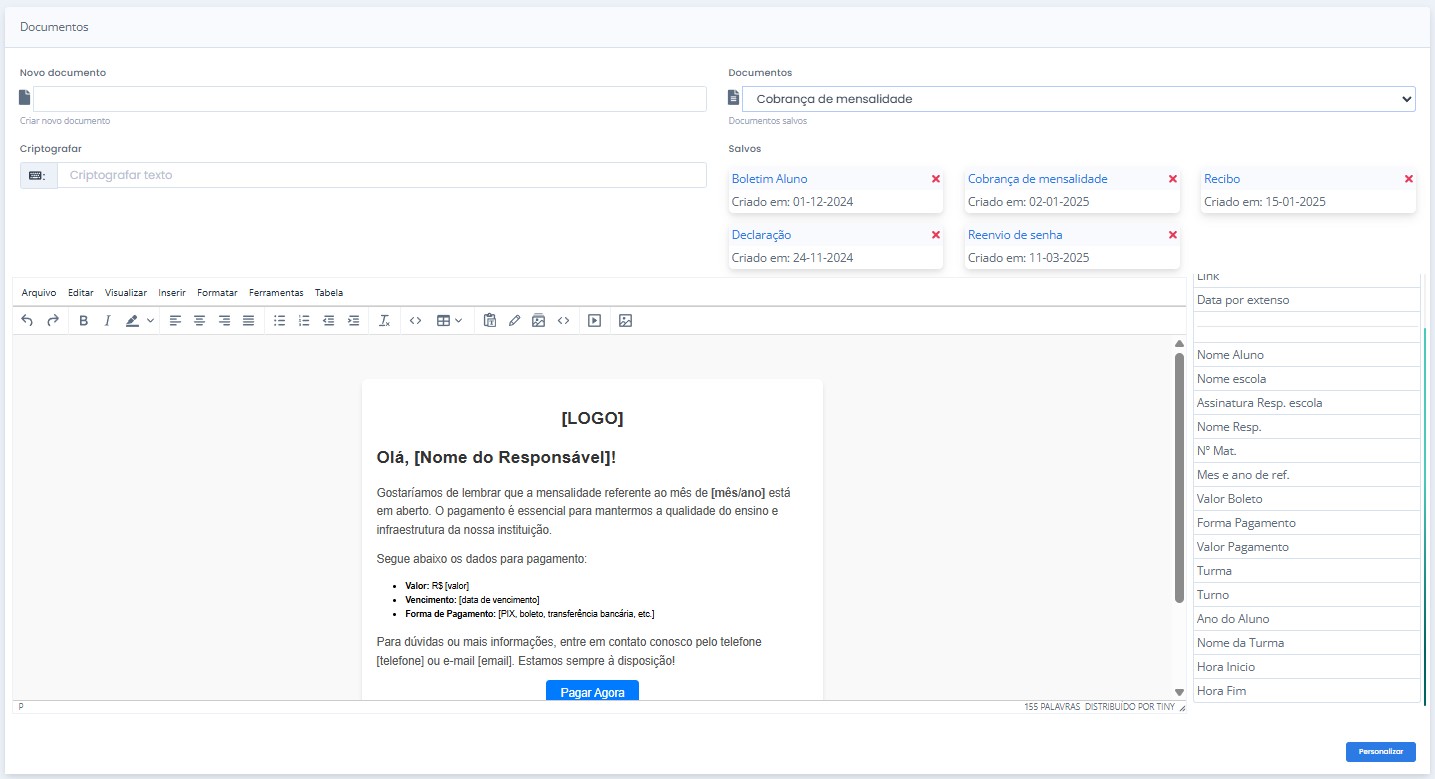Insert the Nome Aluno variable

click(1307, 355)
